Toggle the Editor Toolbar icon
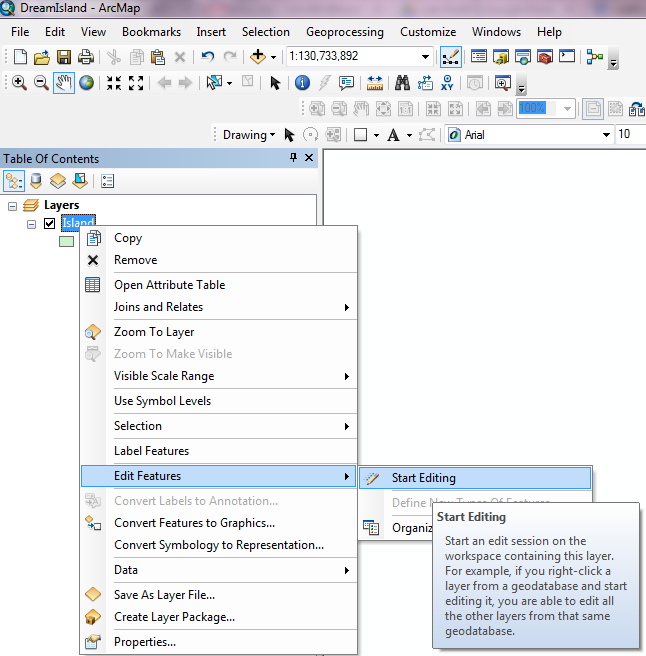646x656 pixels. 451,57
